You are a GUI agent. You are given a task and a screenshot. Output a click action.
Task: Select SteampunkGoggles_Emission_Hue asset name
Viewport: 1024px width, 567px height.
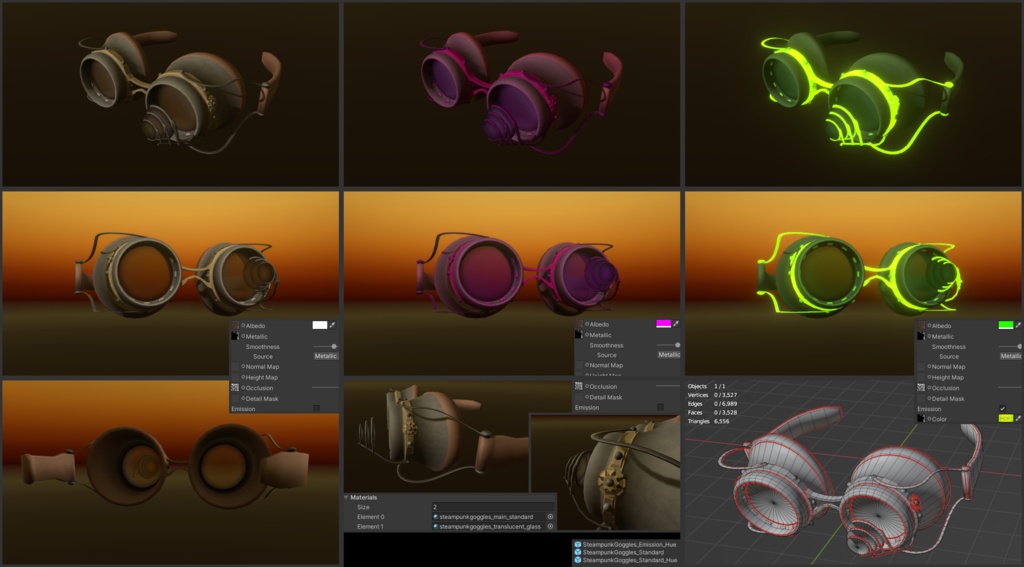pos(630,544)
